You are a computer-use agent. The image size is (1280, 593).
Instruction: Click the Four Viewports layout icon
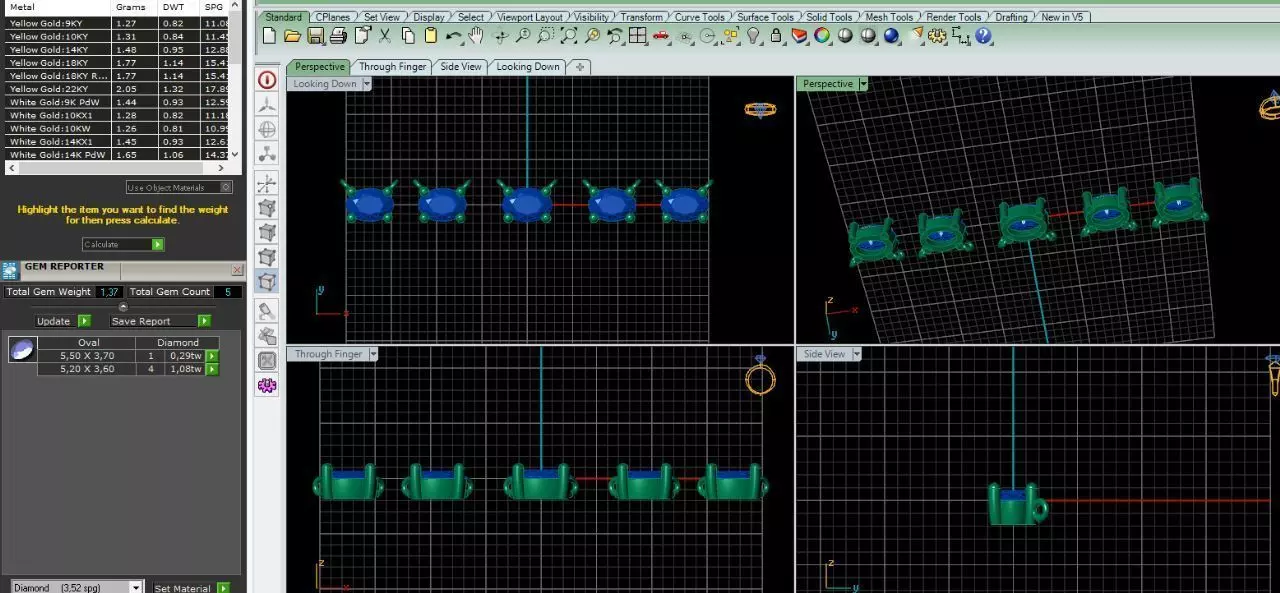click(638, 36)
